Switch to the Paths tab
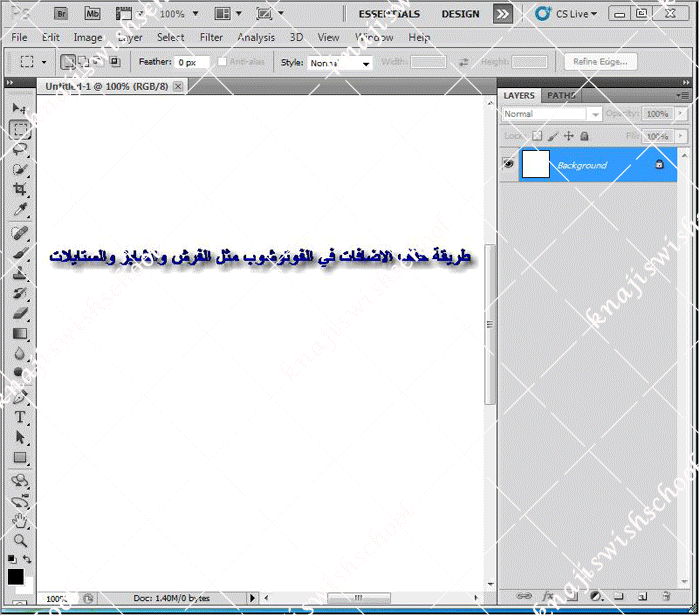 click(561, 96)
